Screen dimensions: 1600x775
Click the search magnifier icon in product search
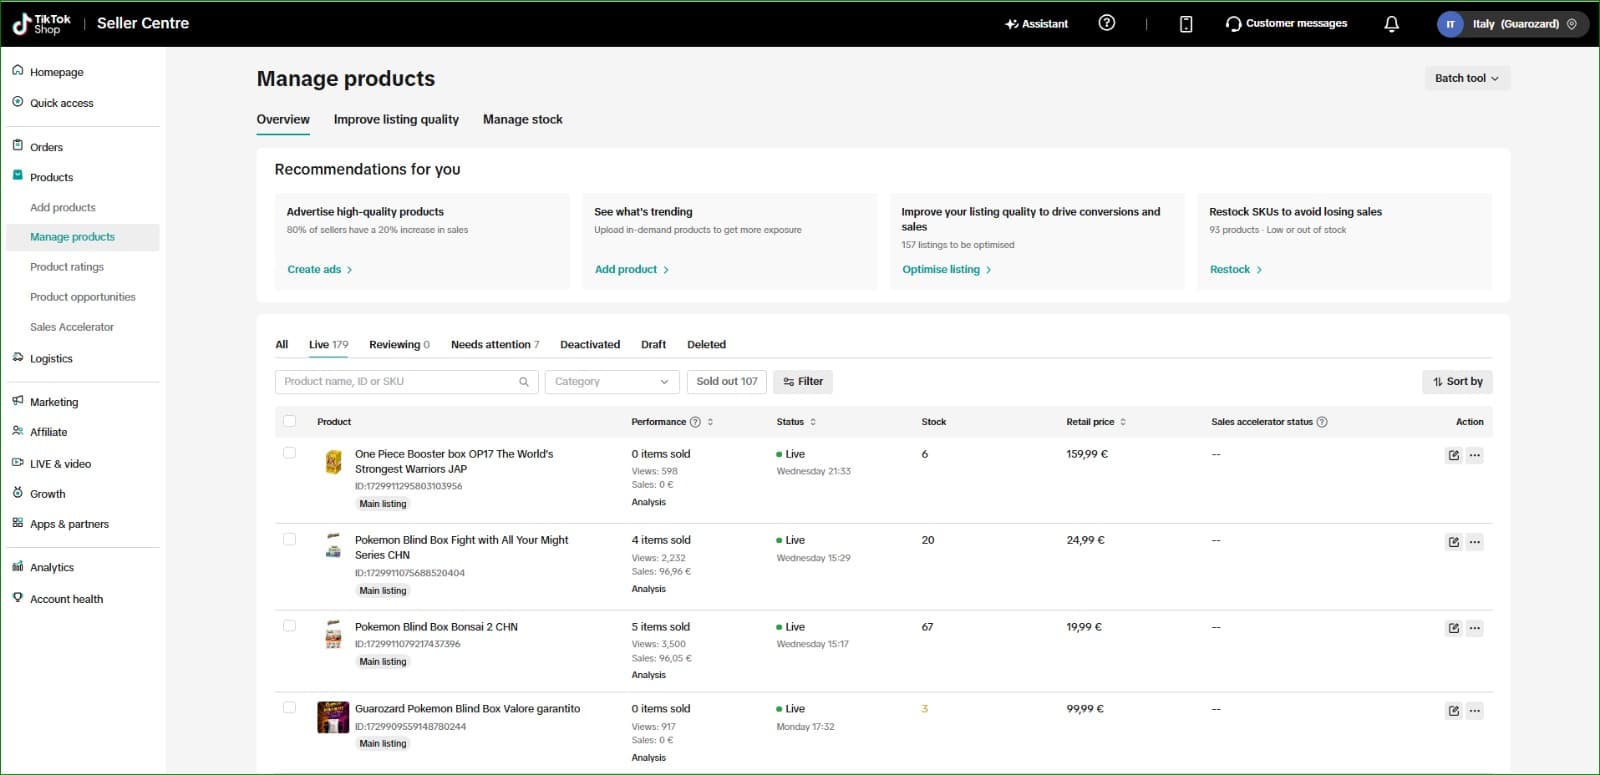pos(523,382)
